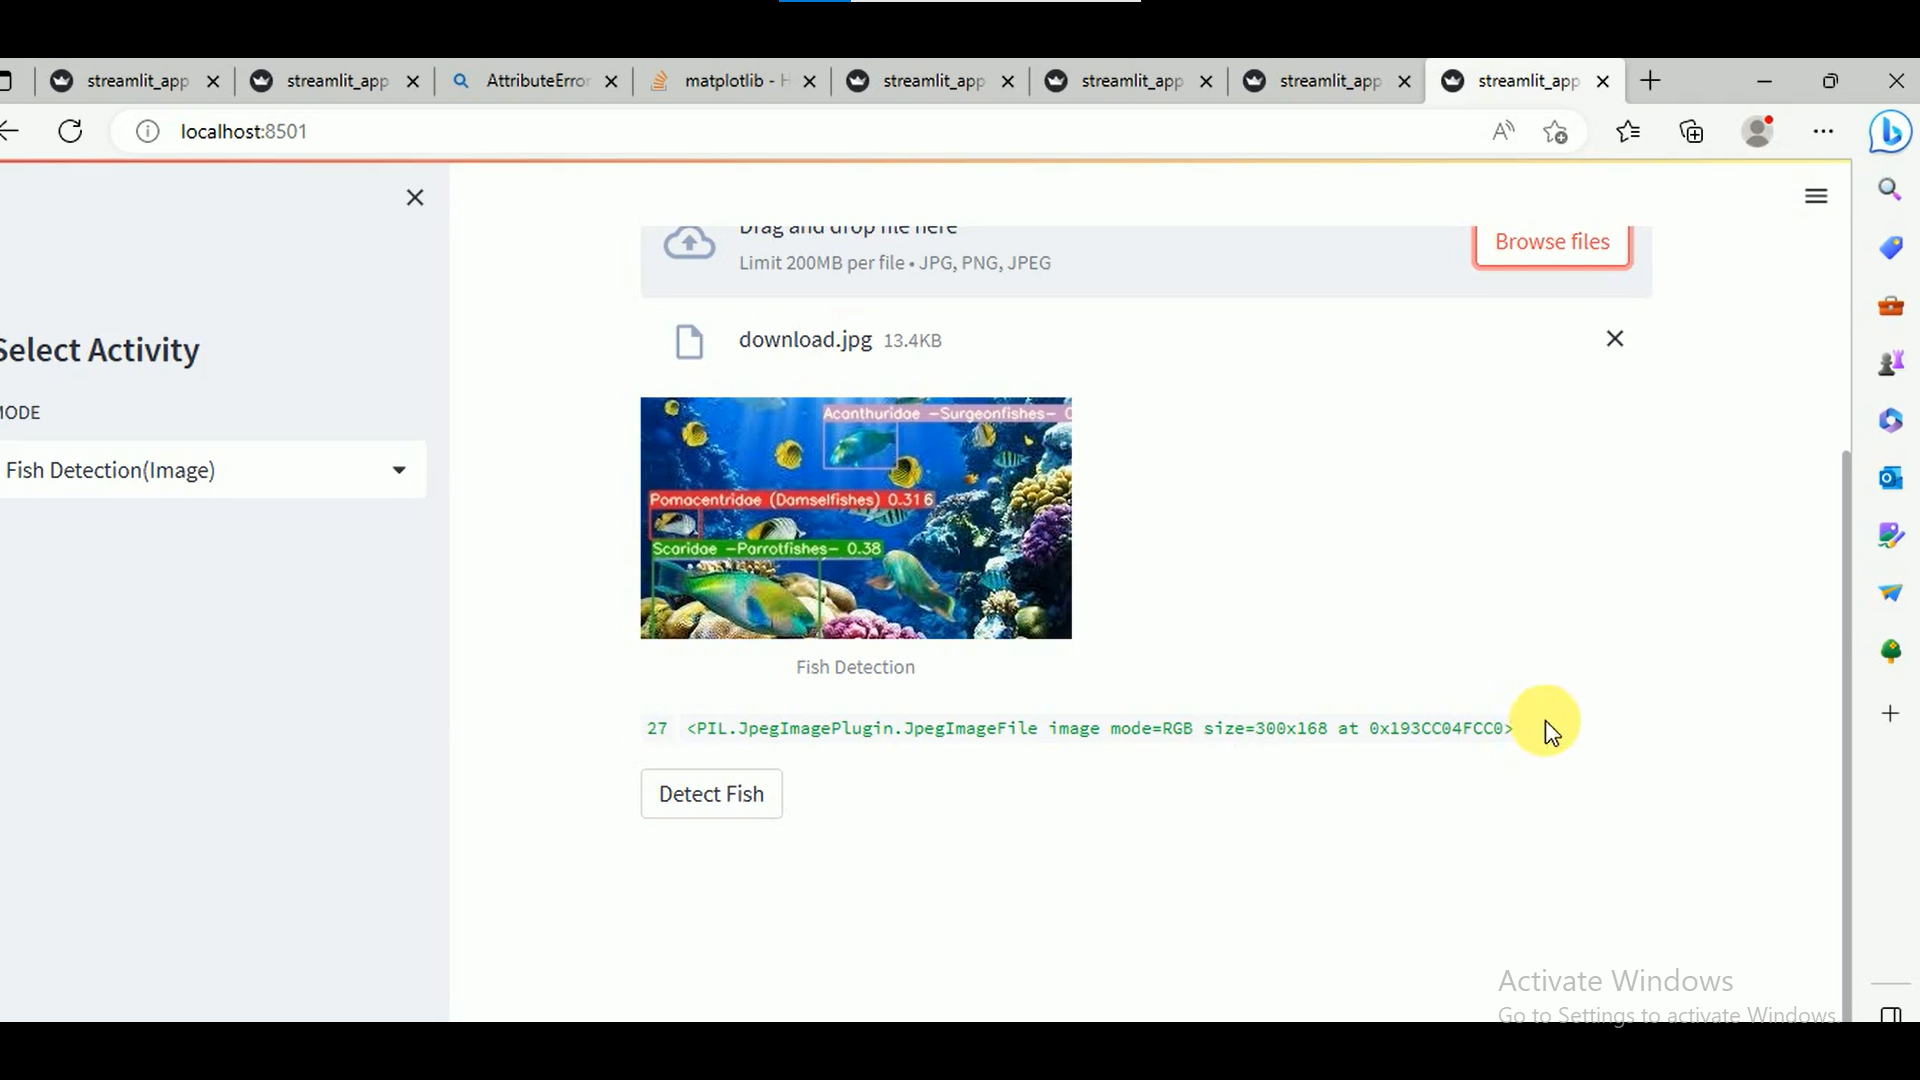Image resolution: width=1920 pixels, height=1080 pixels.
Task: Click the Bing chat icon in sidebar
Action: [1891, 132]
